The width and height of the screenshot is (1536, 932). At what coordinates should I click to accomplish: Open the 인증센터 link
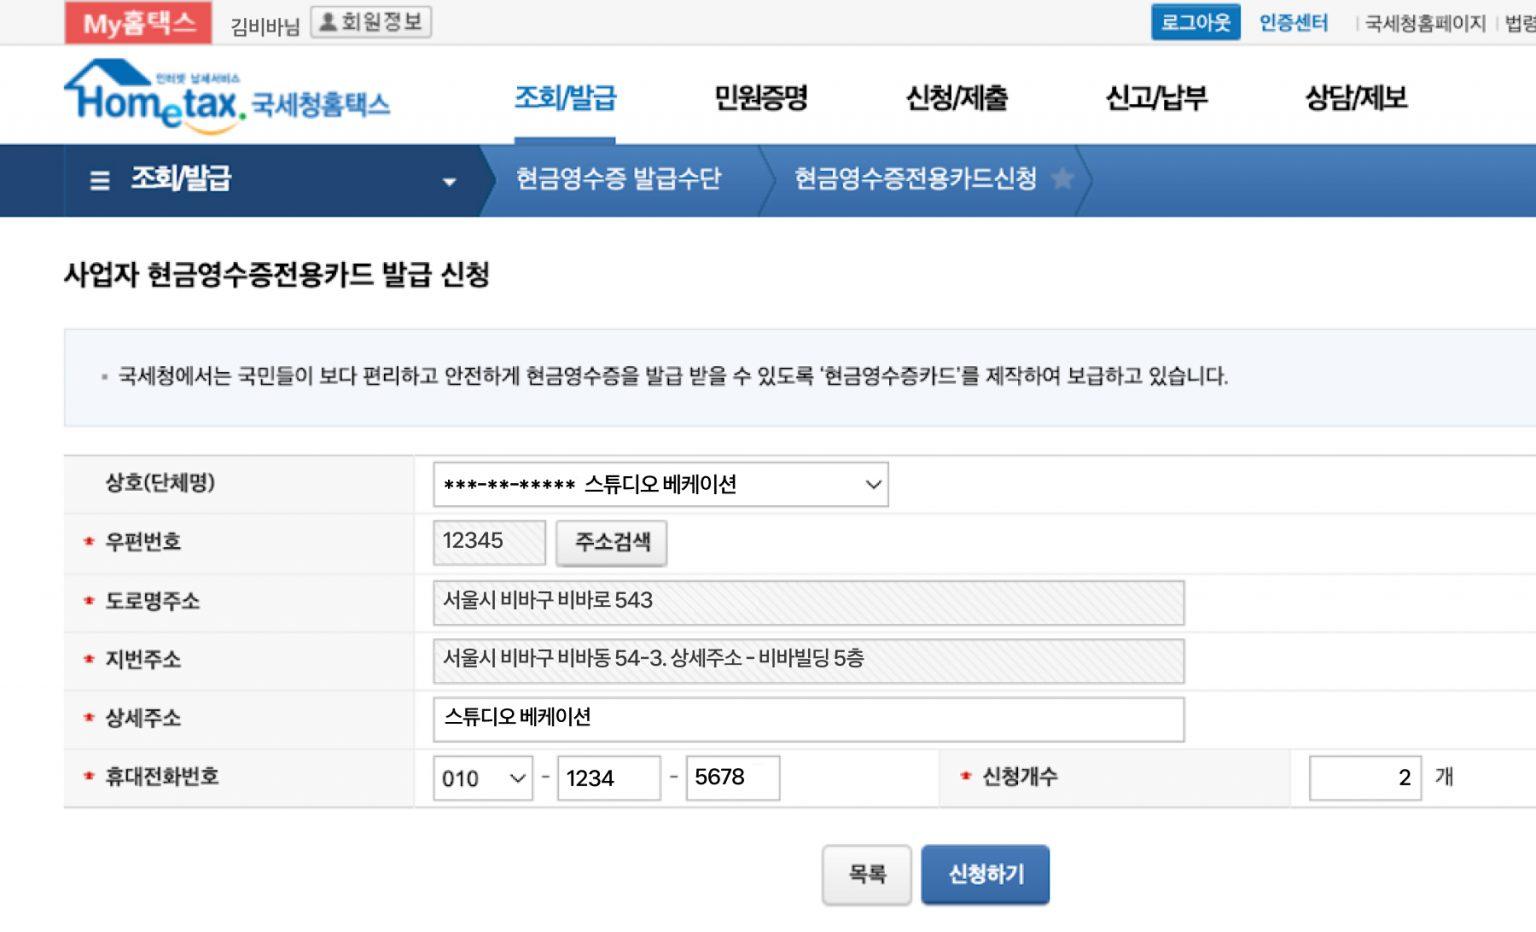[1293, 22]
